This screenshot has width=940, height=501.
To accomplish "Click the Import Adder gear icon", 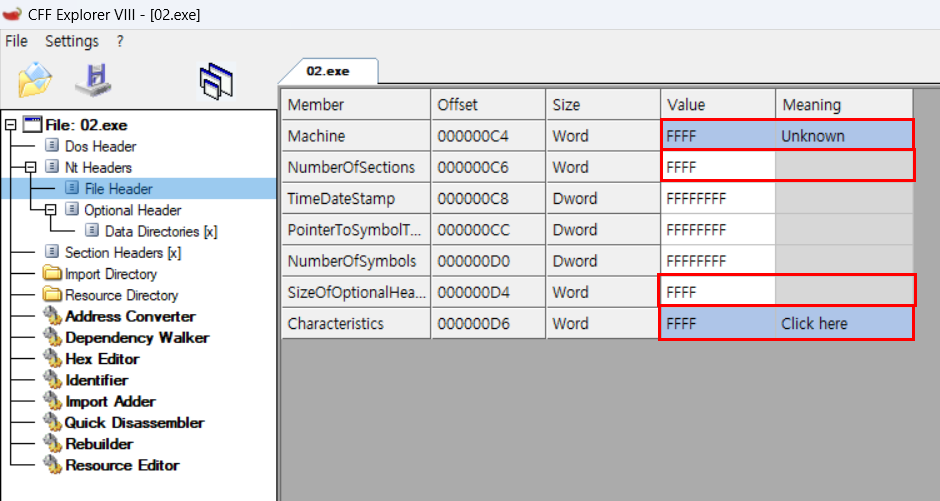I will [53, 401].
